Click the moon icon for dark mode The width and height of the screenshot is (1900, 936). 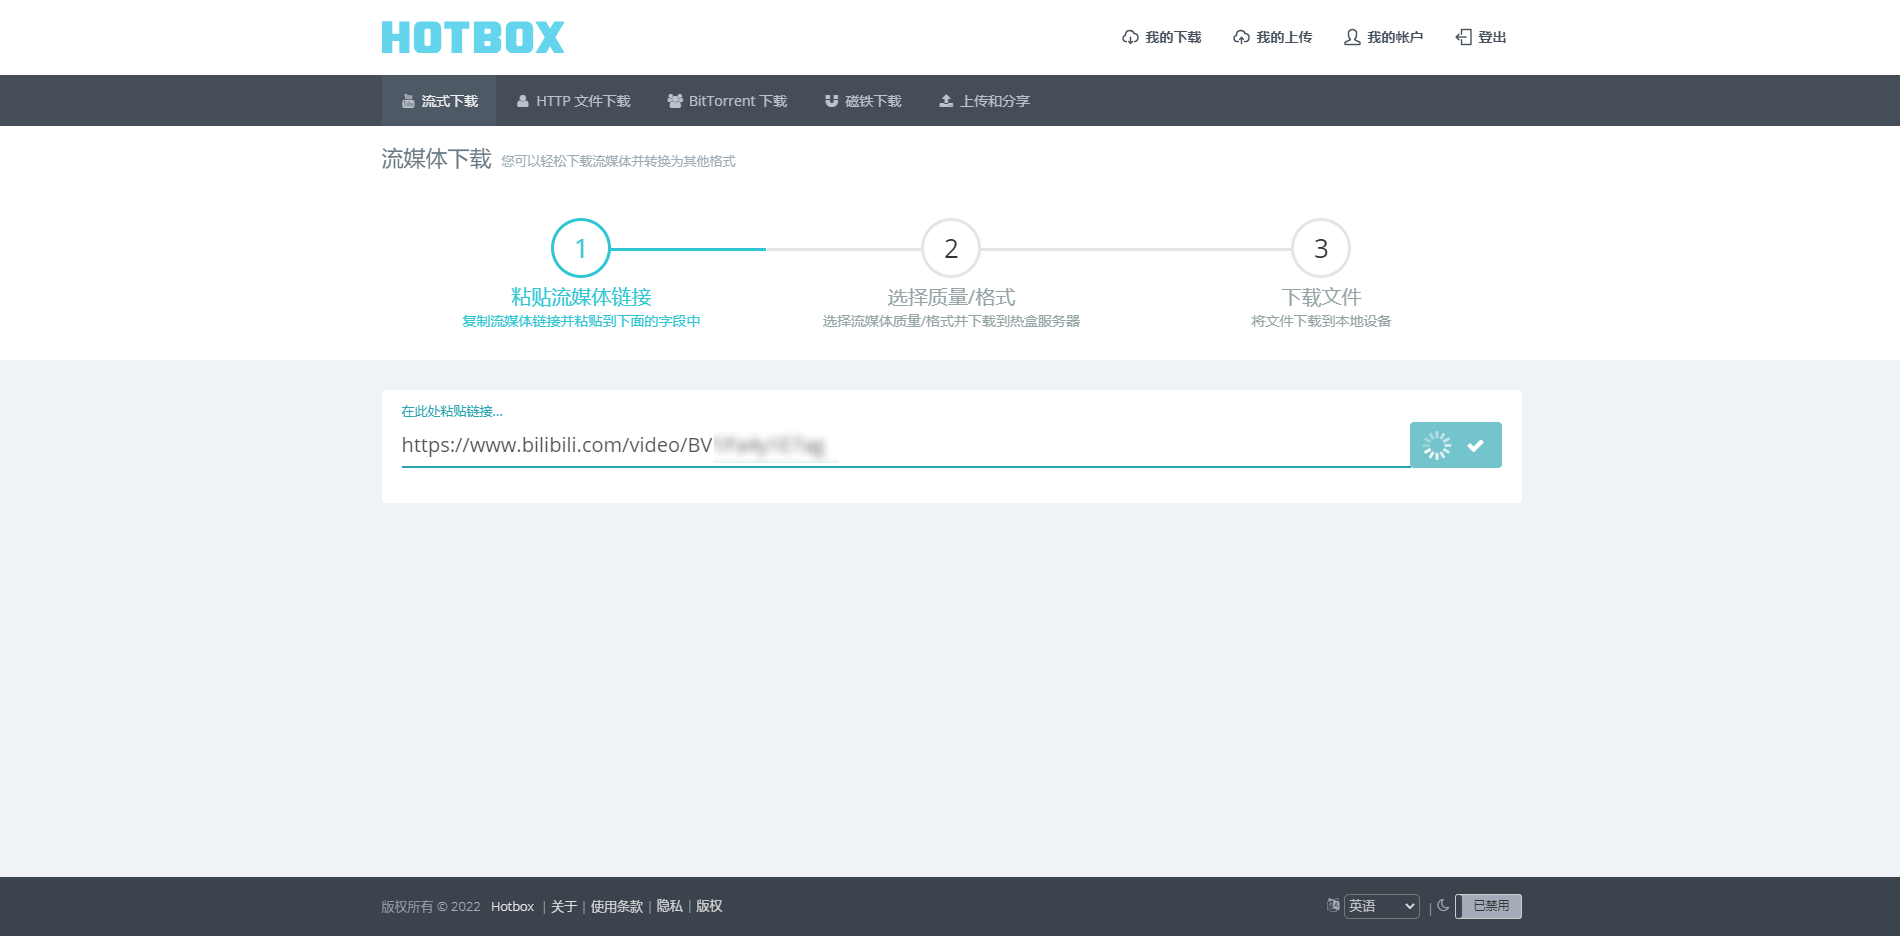pos(1443,906)
